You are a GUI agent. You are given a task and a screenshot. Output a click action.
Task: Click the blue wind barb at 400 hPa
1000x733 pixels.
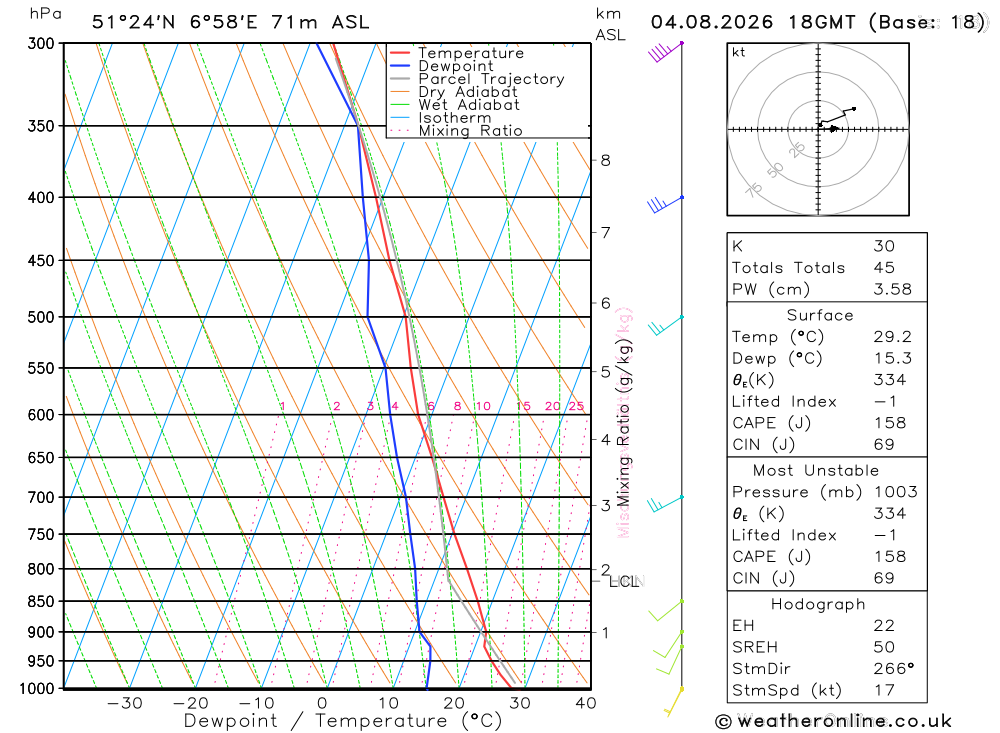point(665,205)
